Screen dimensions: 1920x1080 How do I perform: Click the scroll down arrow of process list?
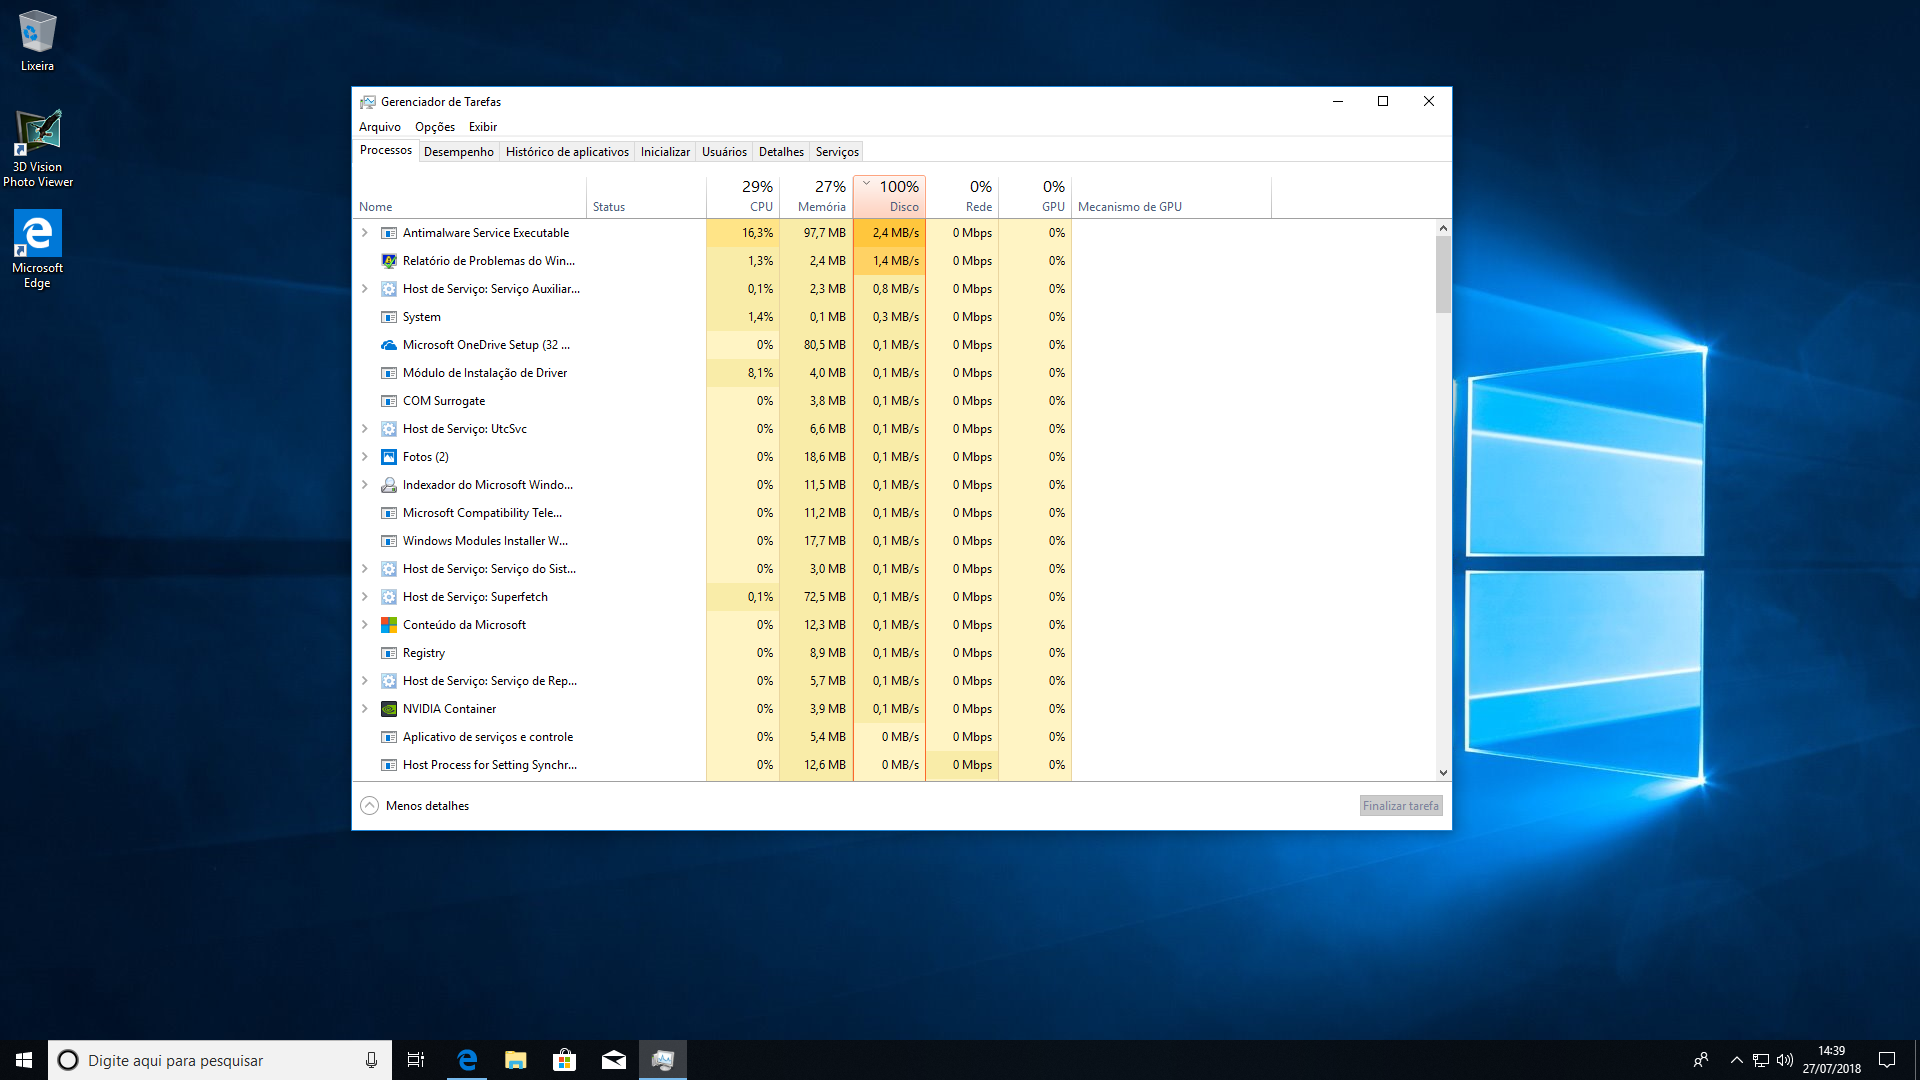[x=1443, y=773]
